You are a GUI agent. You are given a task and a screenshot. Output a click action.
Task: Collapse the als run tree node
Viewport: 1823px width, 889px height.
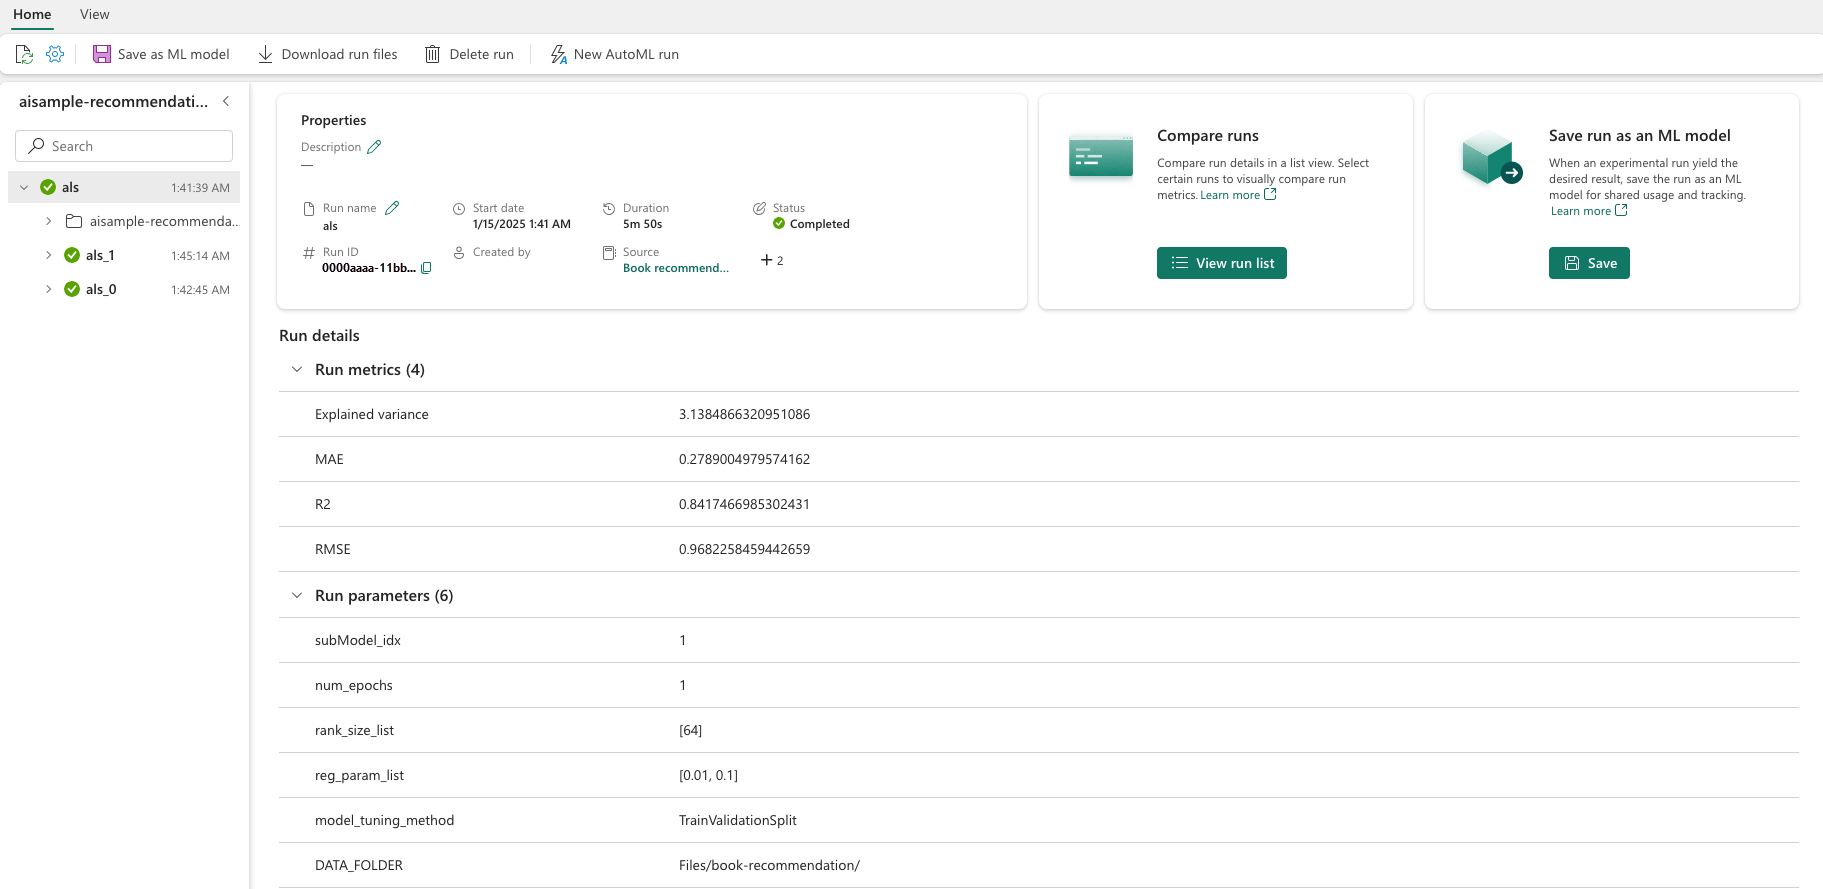coord(24,187)
